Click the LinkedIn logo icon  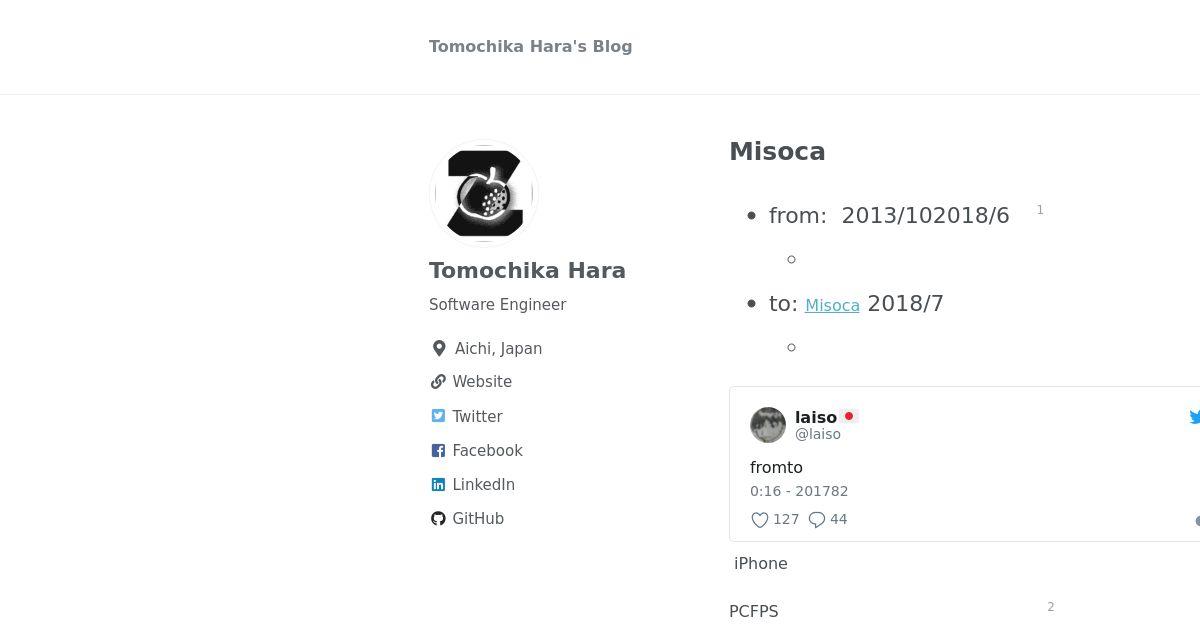(438, 485)
